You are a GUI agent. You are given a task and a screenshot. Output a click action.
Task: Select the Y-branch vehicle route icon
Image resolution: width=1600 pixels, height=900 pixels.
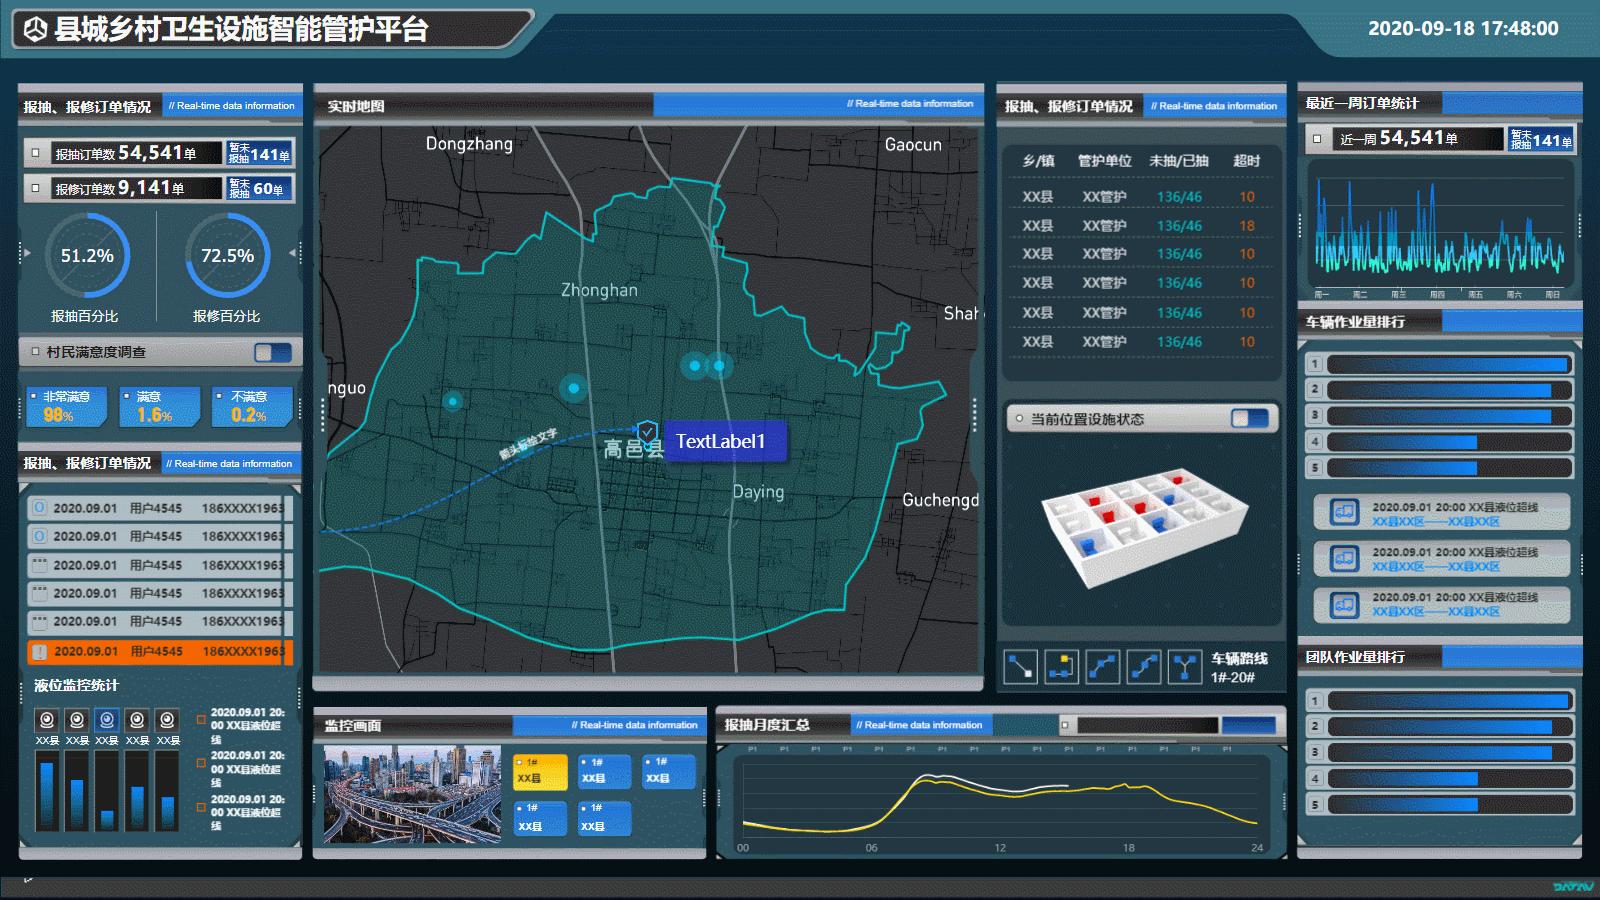(1186, 667)
